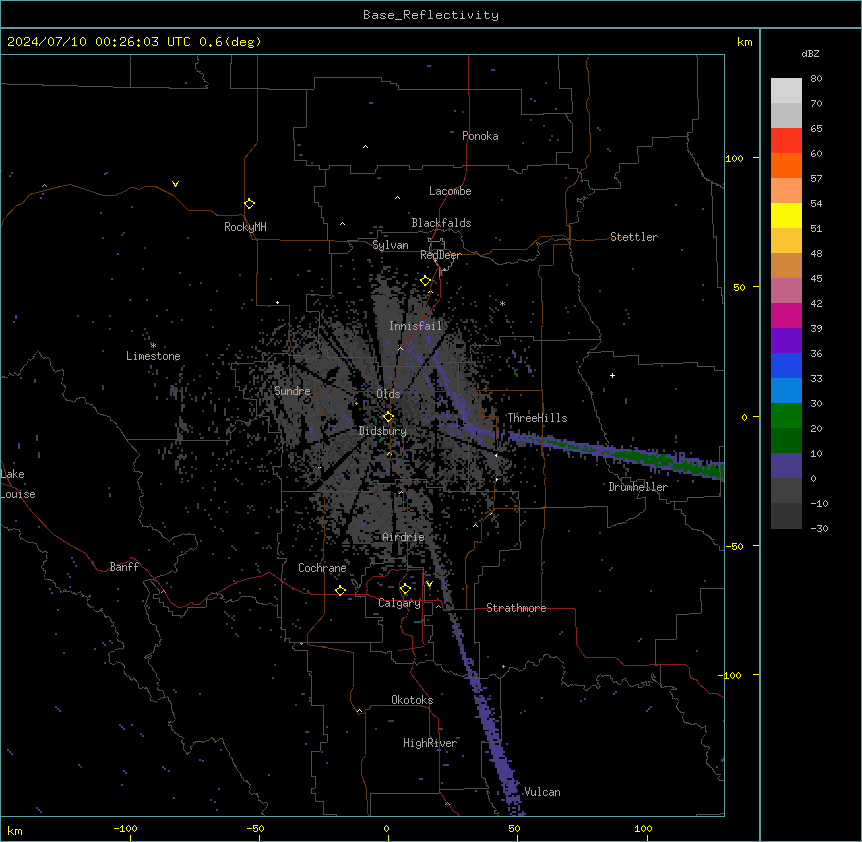Viewport: 862px width, 842px height.
Task: Click the yellow diamond marker above Calgary label
Action: [405, 589]
